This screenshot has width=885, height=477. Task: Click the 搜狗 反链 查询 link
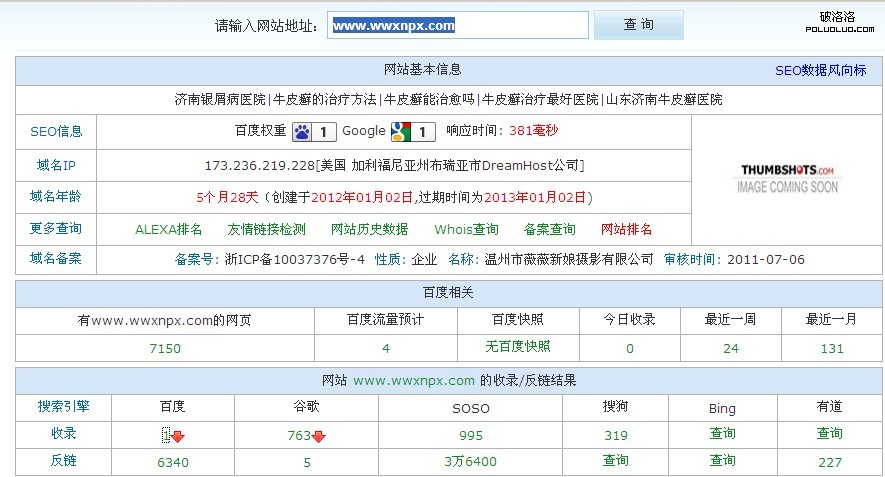coord(615,461)
